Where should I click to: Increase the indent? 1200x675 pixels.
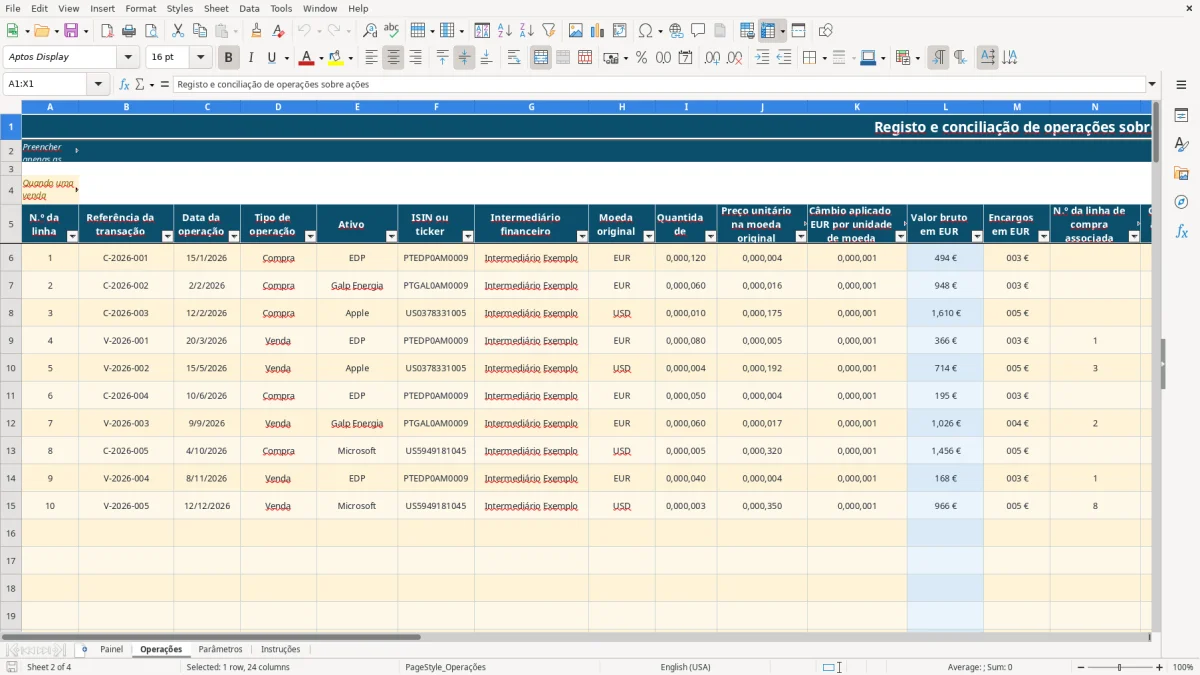point(762,58)
